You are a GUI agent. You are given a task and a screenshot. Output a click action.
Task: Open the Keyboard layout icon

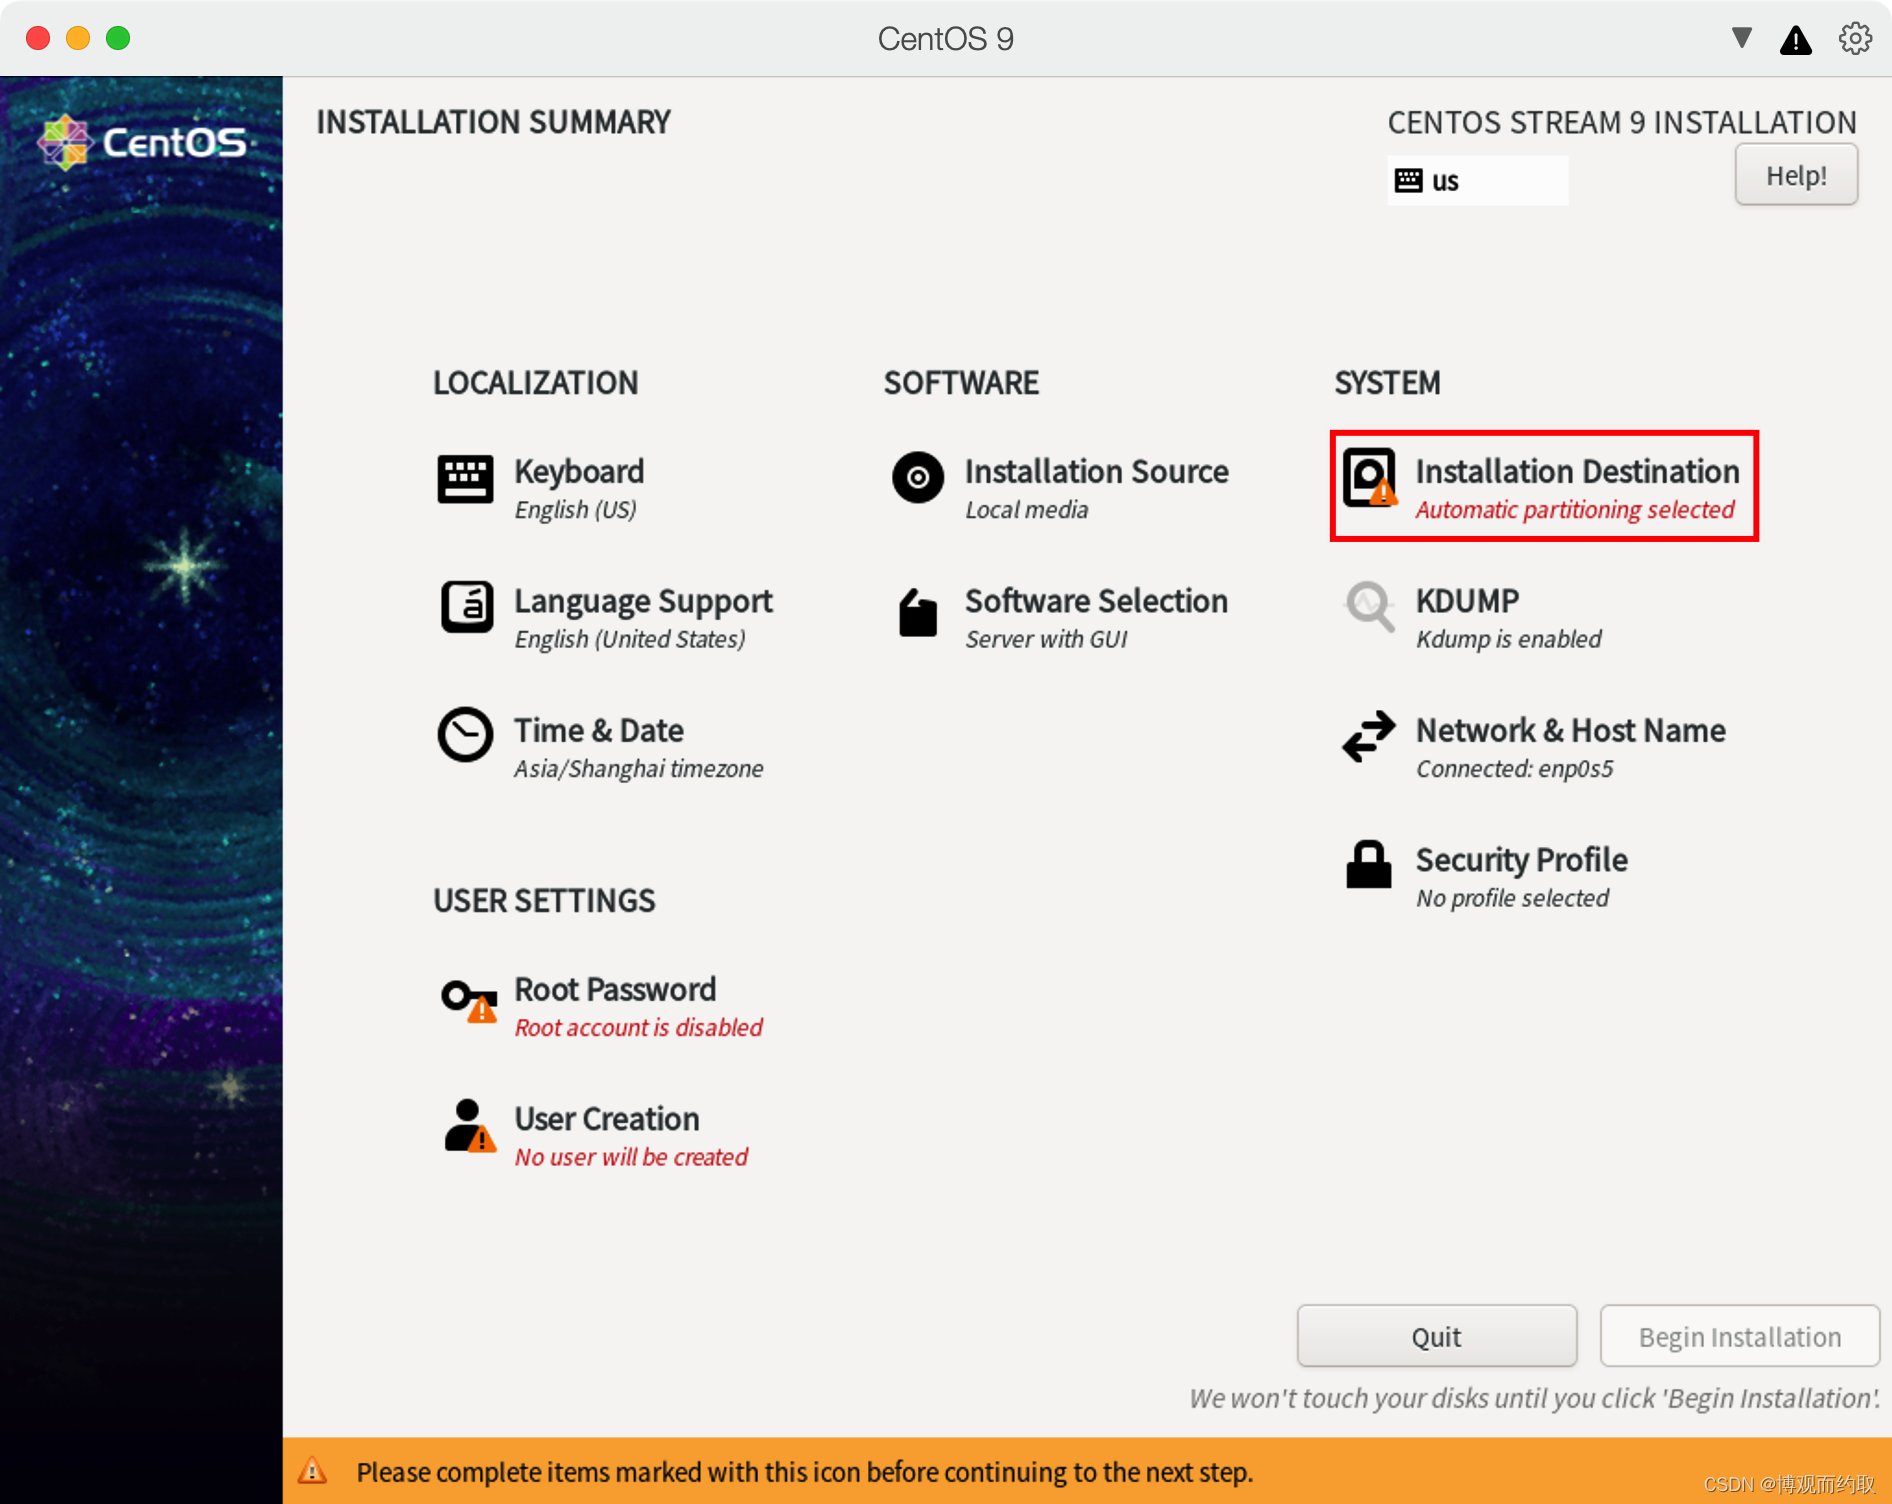point(465,479)
